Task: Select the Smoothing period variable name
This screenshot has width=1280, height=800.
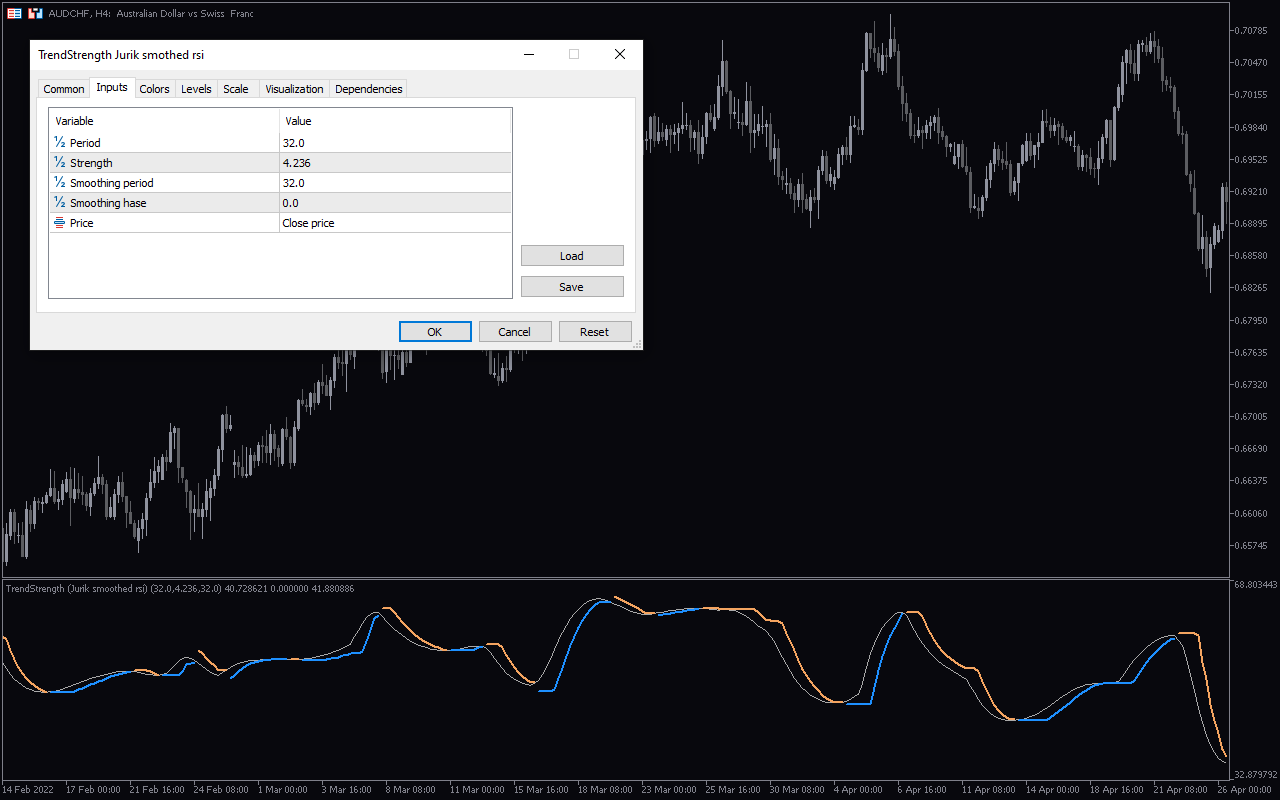Action: point(112,183)
